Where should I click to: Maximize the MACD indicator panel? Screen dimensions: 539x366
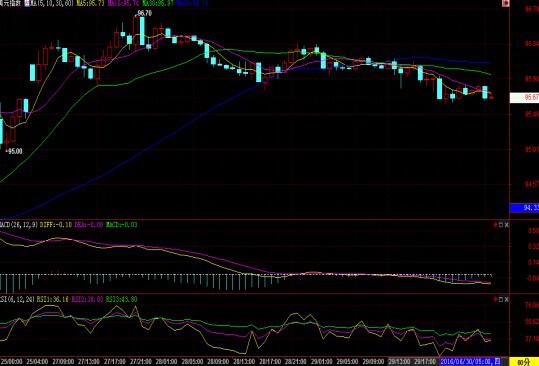click(501, 225)
